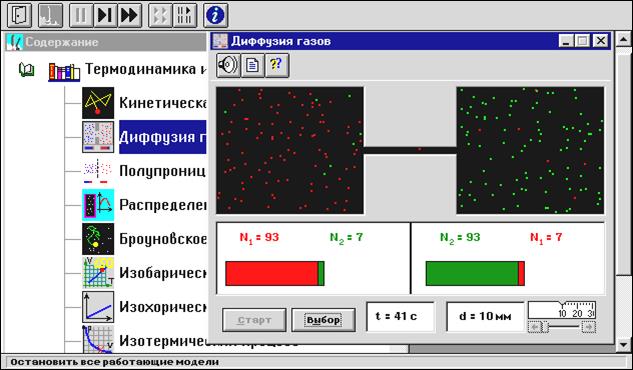This screenshot has height=370, width=633.
Task: Open the blue information icon
Action: [x=215, y=15]
